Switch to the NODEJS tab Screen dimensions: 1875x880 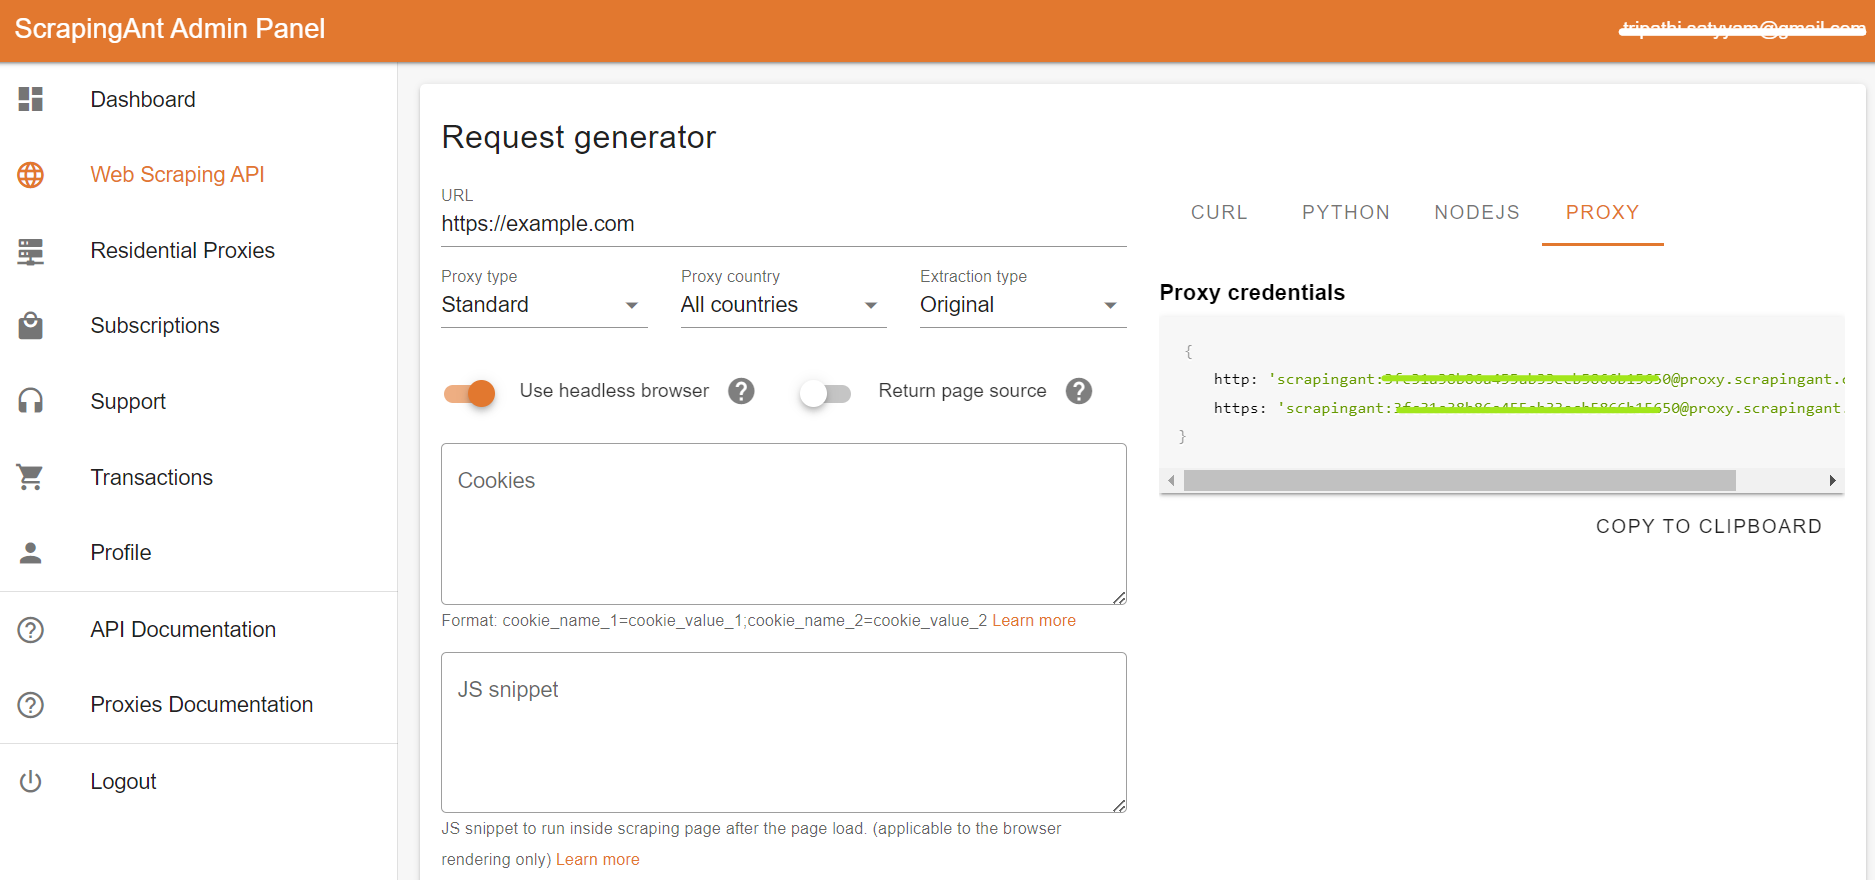[1477, 213]
